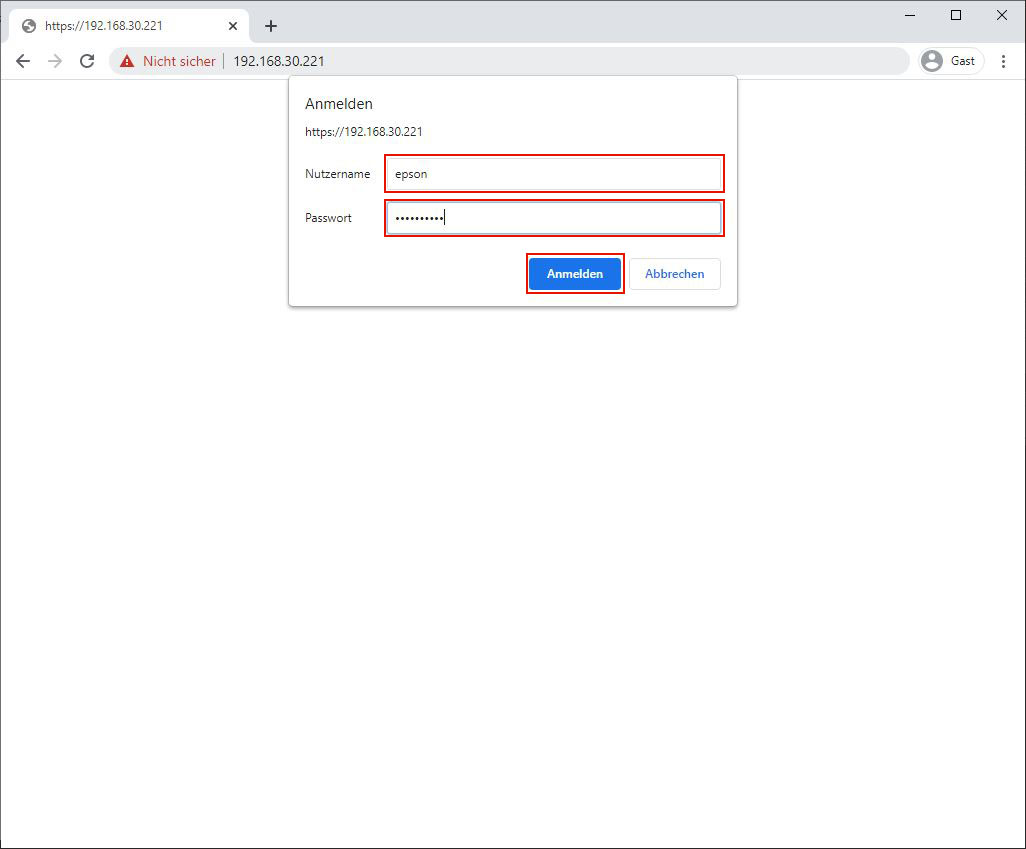Open a new tab with plus button
The width and height of the screenshot is (1026, 849).
[270, 26]
